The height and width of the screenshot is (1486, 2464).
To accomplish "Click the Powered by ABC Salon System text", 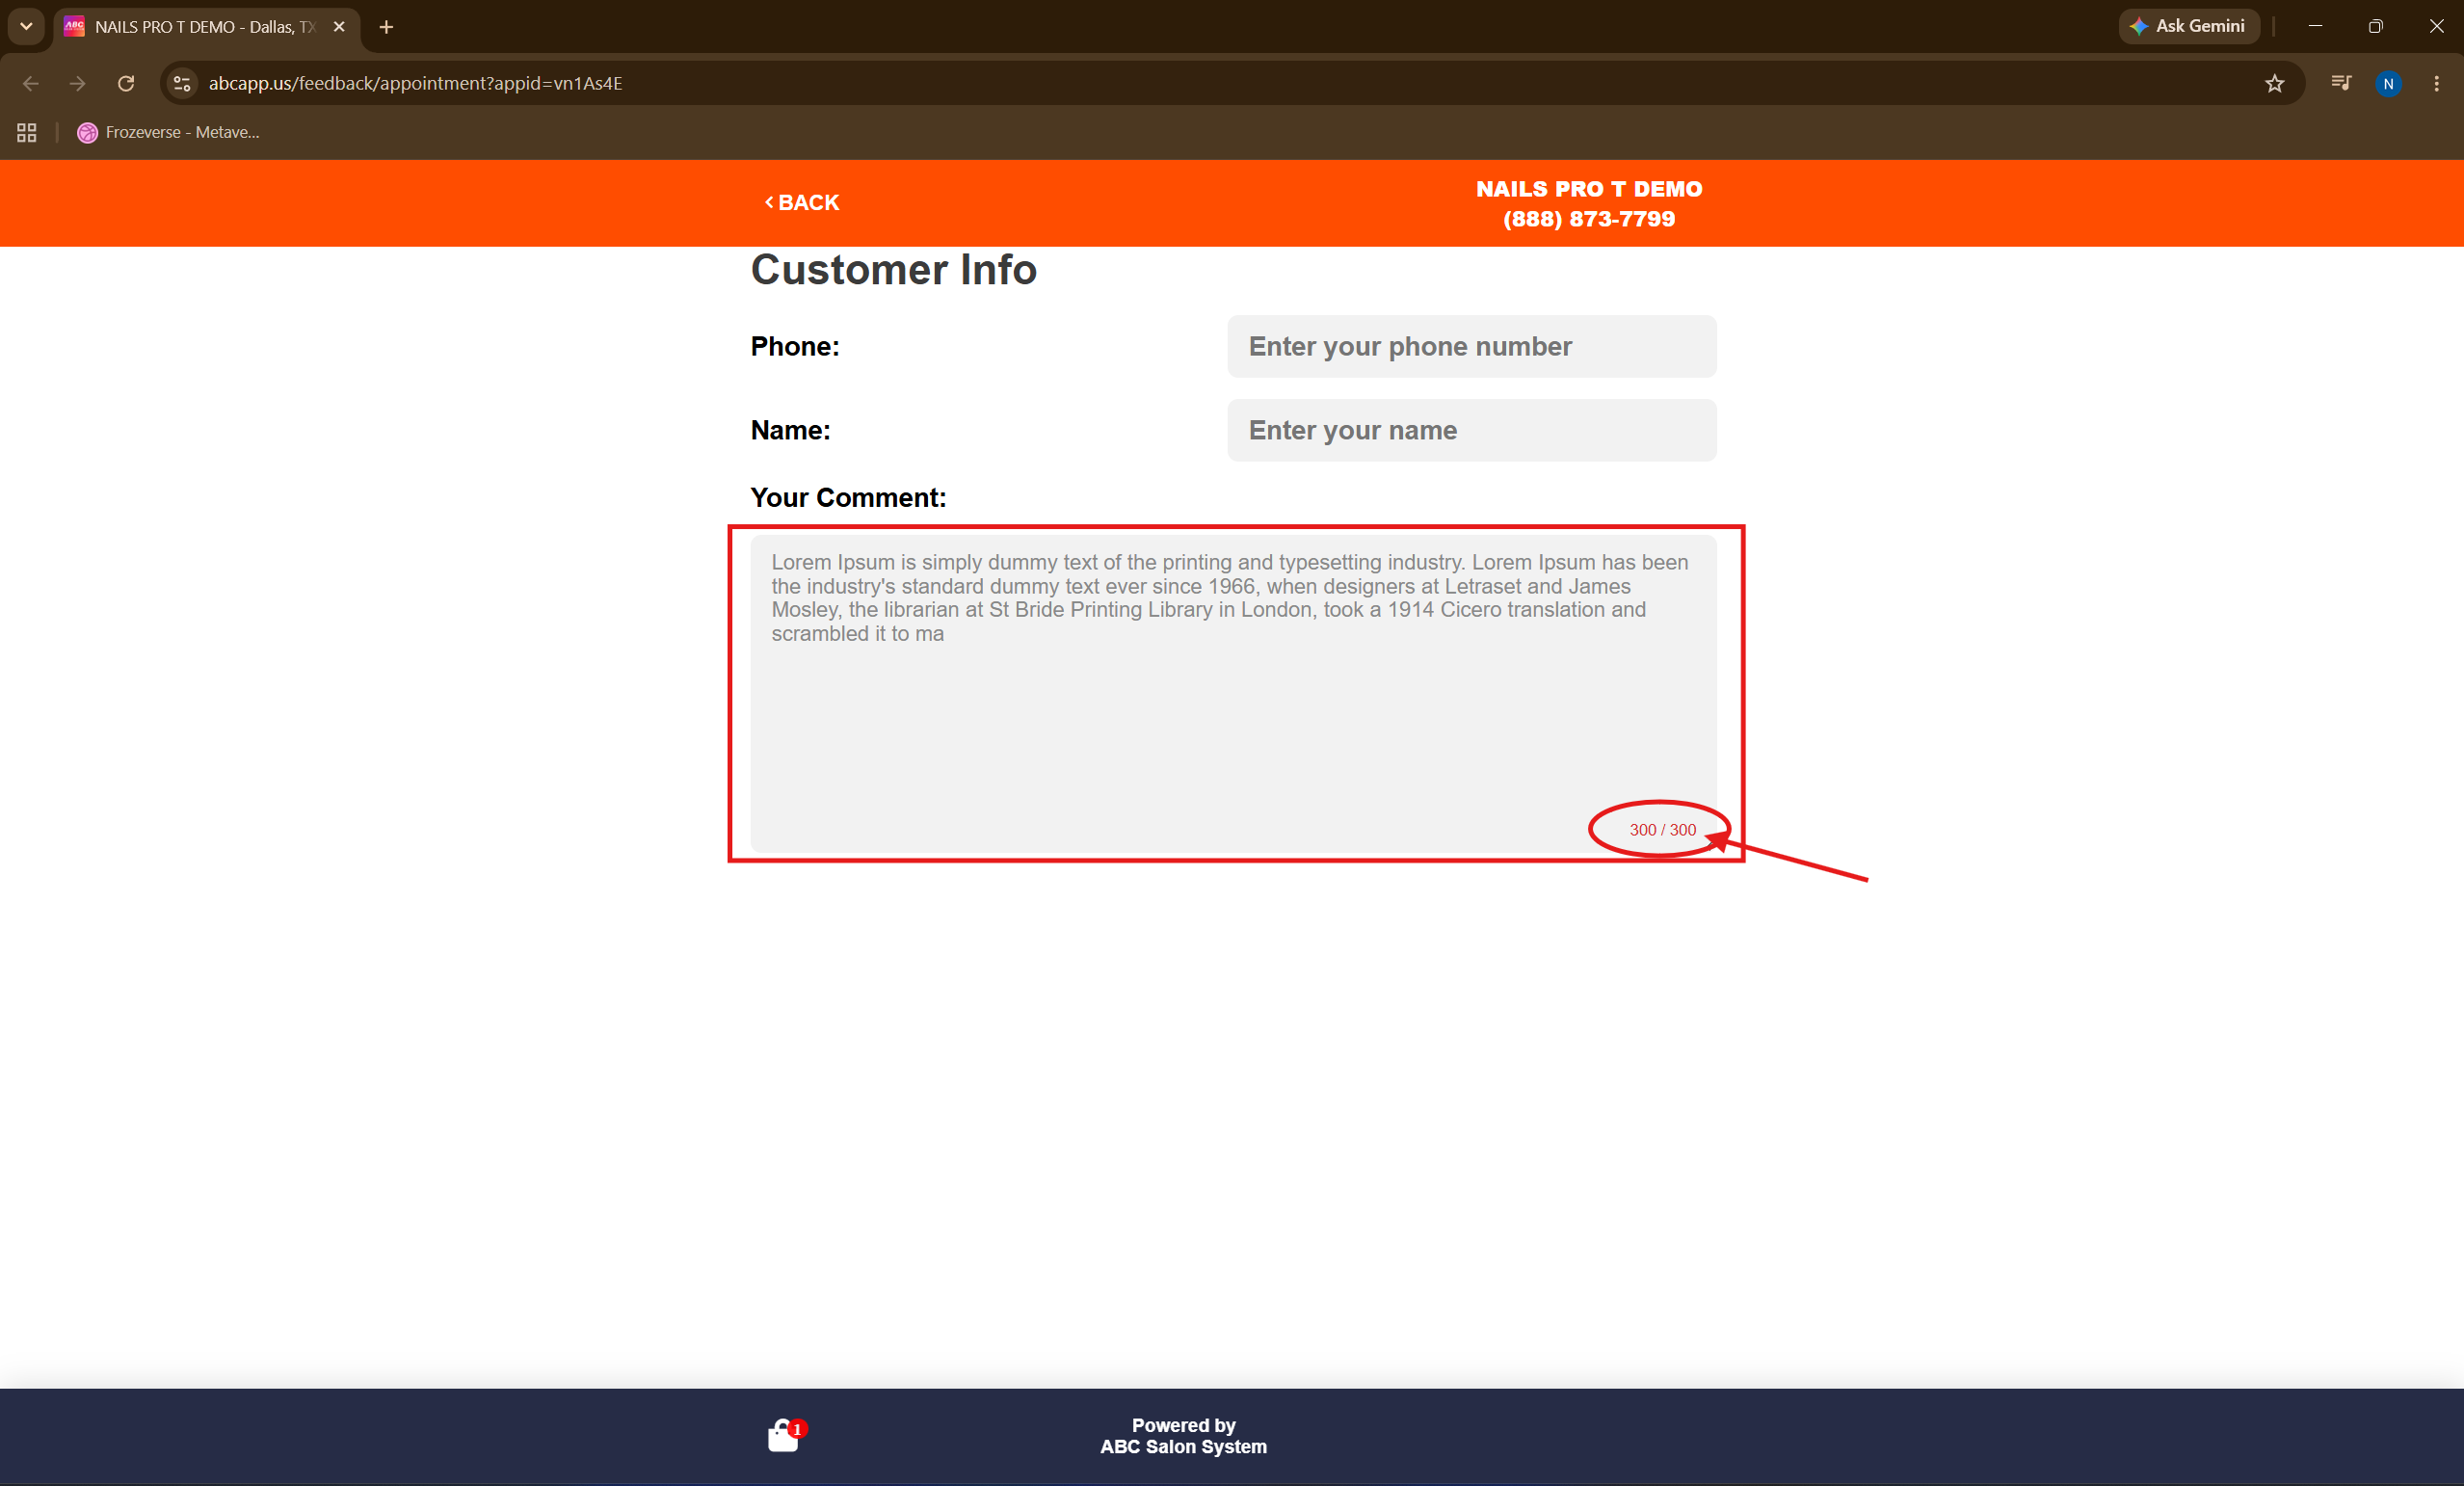I will [1183, 1435].
